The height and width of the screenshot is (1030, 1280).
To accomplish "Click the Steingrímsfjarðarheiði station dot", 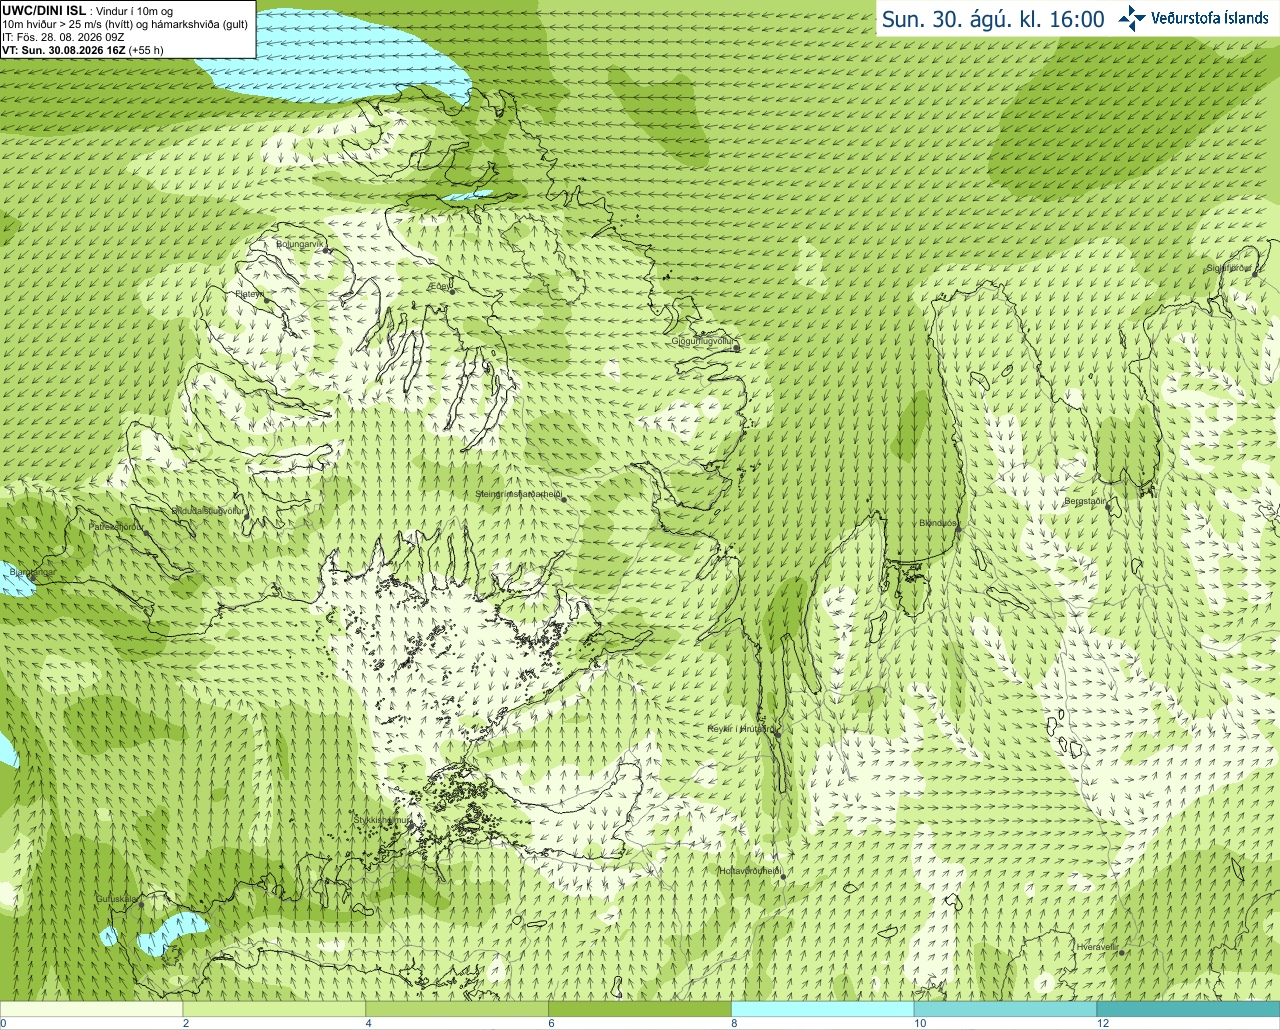I will (564, 498).
